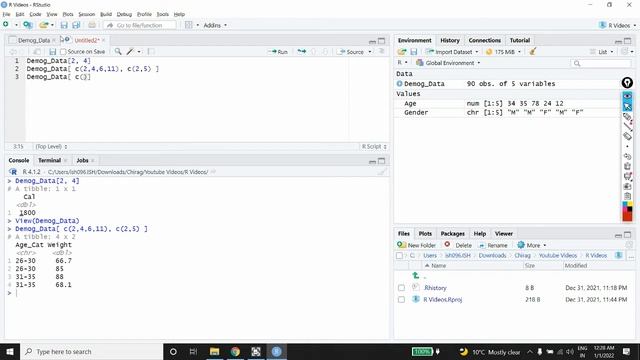The image size is (640, 360).
Task: Open the R Videos project dropdown
Action: coord(617,25)
